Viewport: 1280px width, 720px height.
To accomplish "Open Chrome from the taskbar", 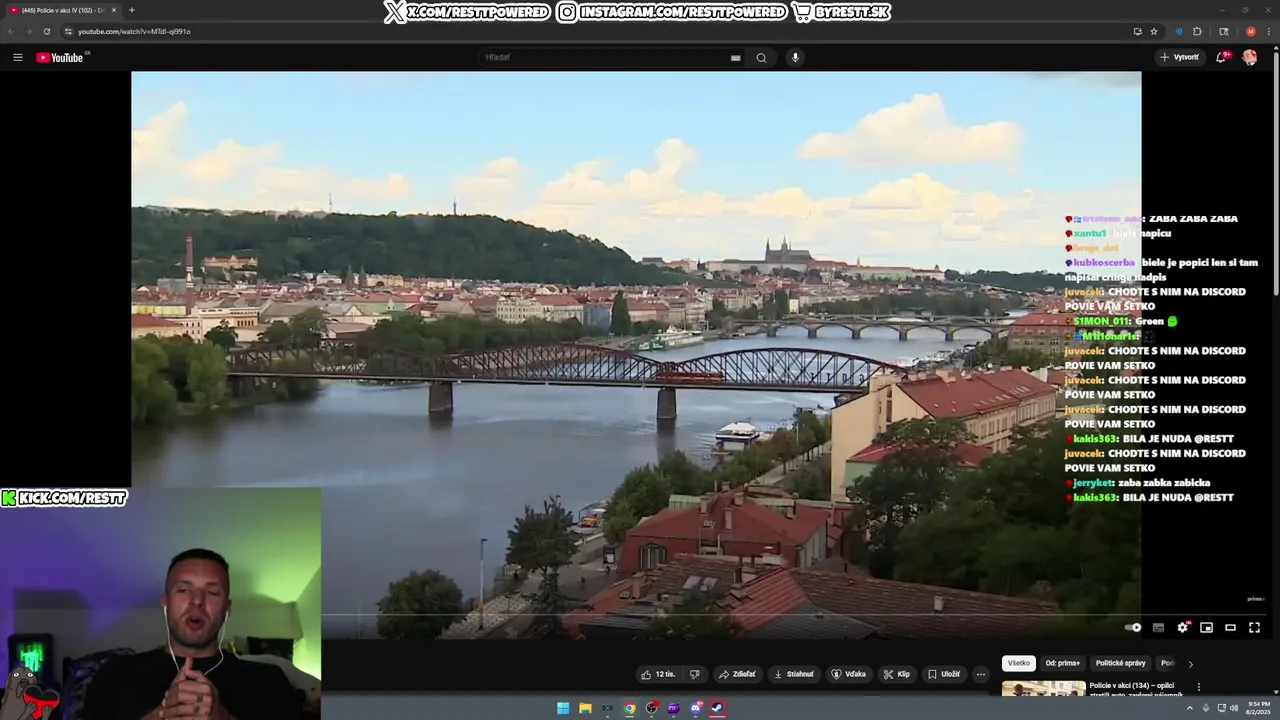I will click(629, 709).
